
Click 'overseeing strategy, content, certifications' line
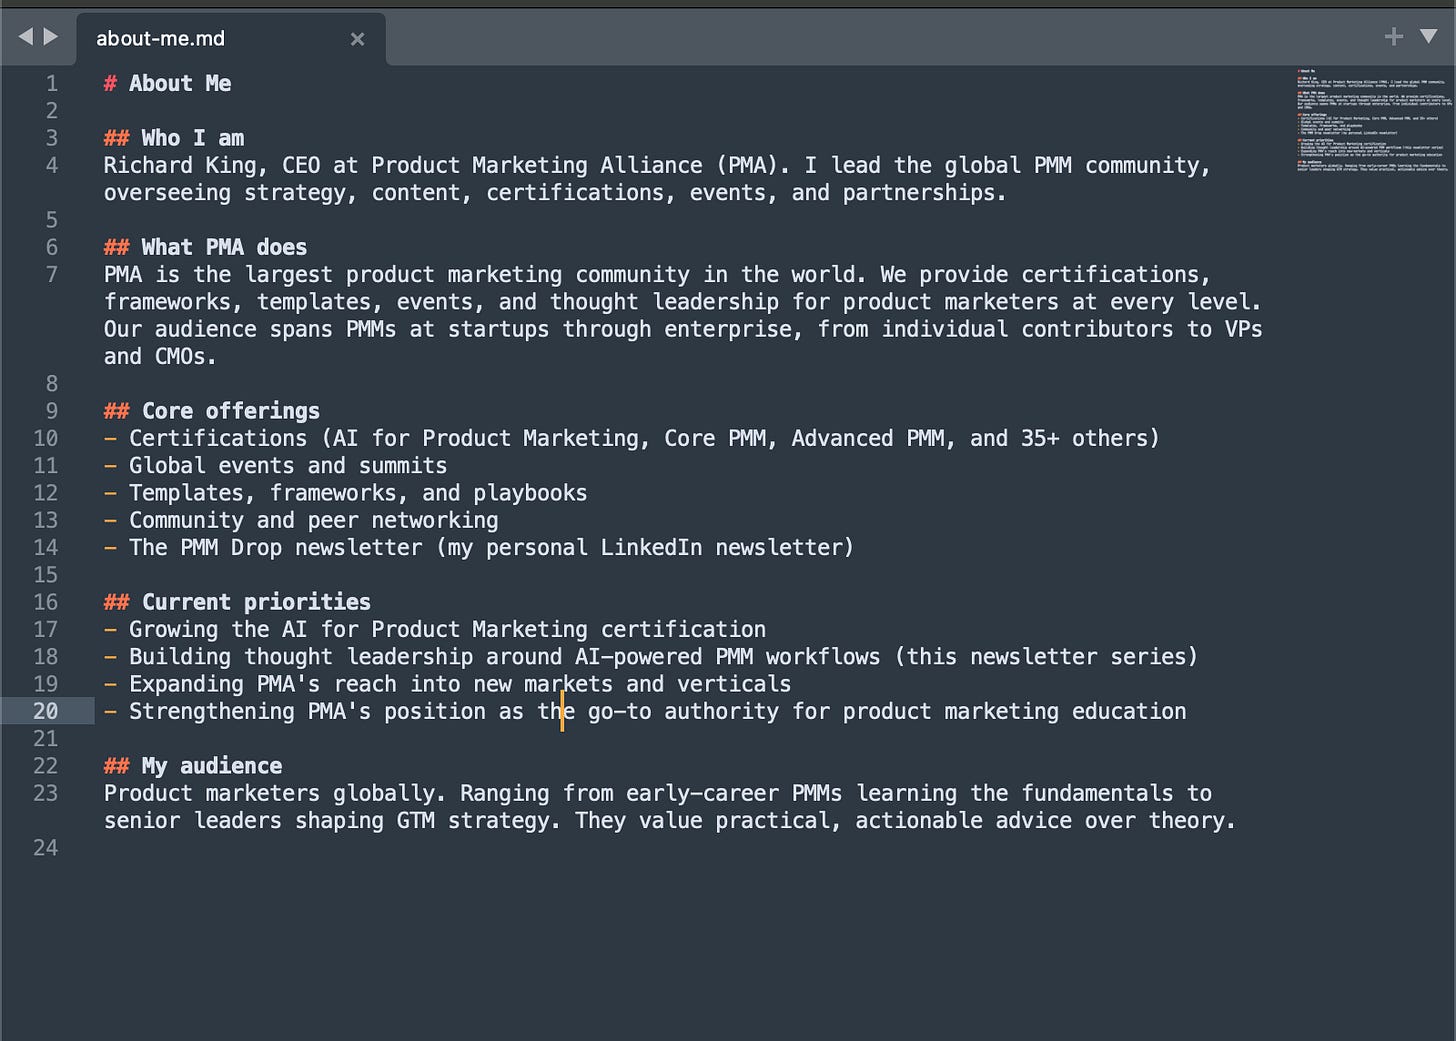point(555,193)
